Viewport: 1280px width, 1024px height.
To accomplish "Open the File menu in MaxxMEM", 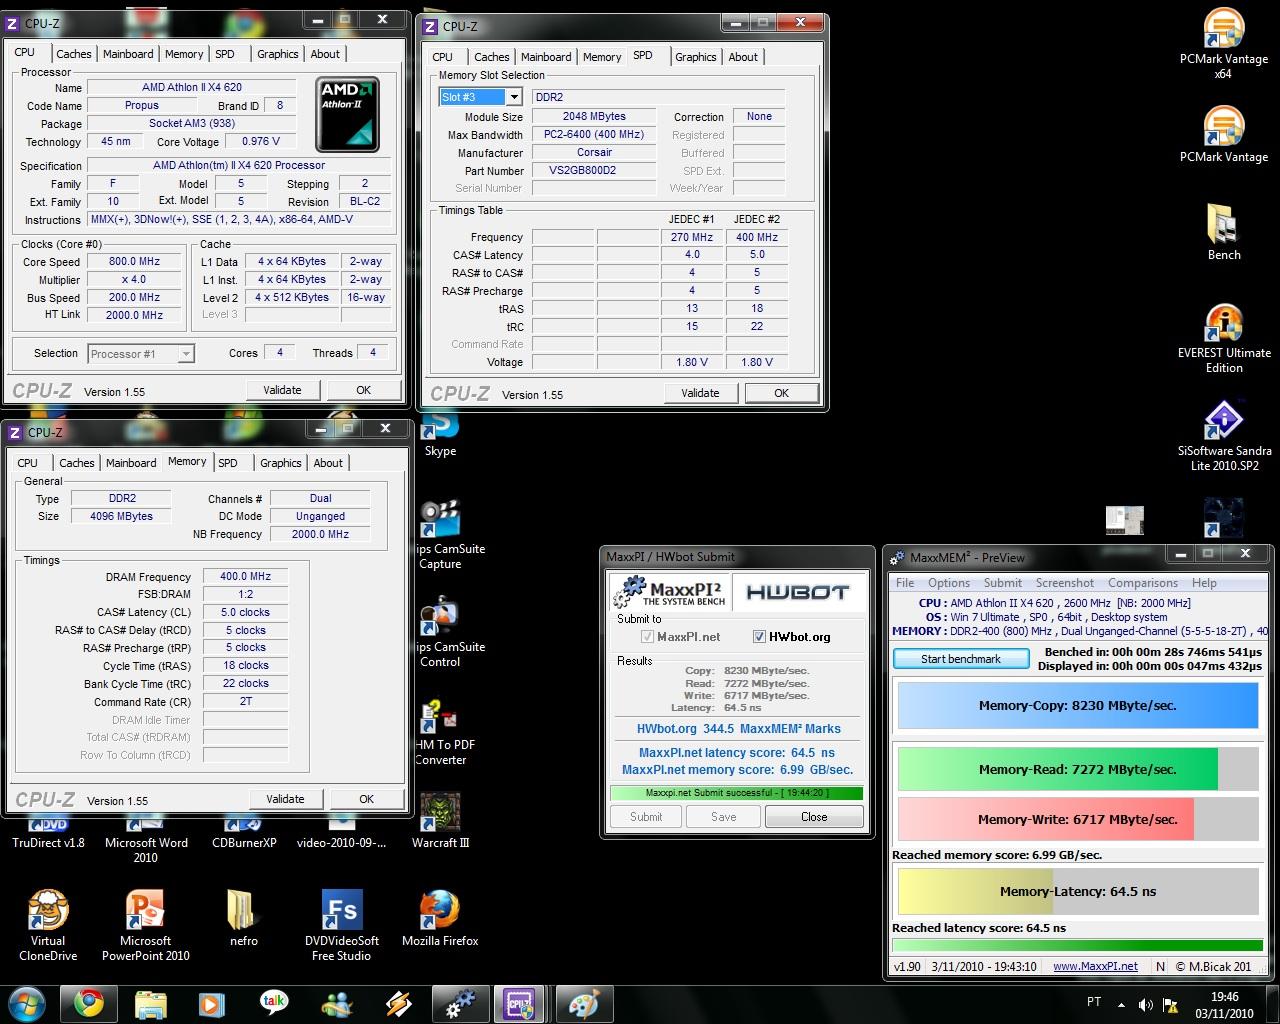I will [905, 583].
